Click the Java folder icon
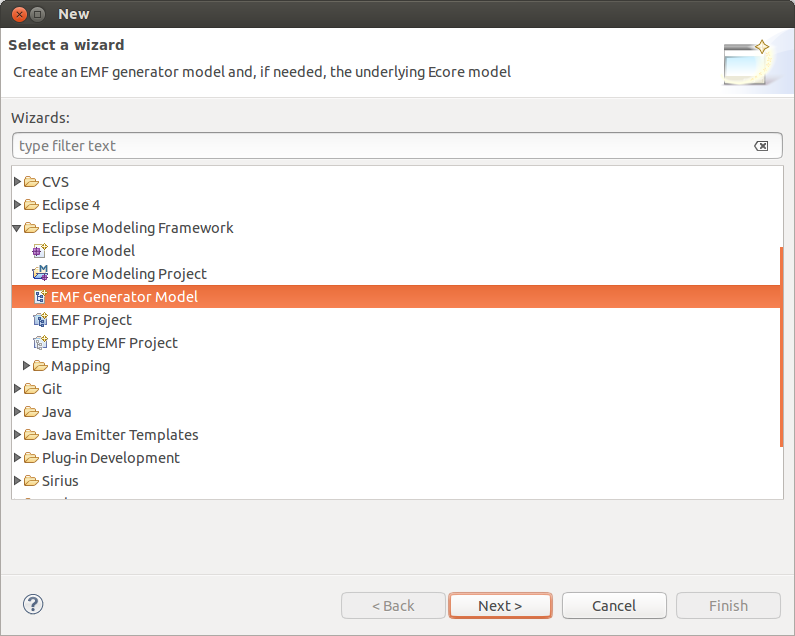Screen dimensions: 795x636 tap(31, 412)
